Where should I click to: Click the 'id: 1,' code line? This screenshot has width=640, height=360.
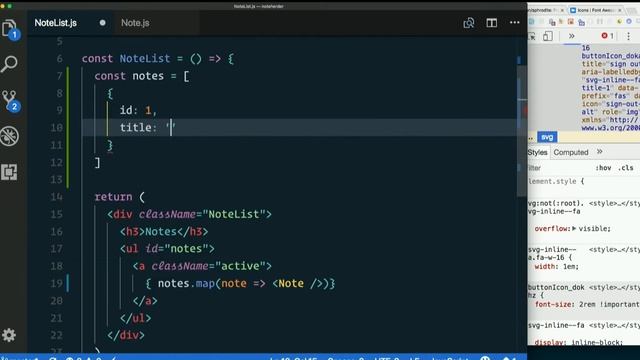click(x=138, y=110)
